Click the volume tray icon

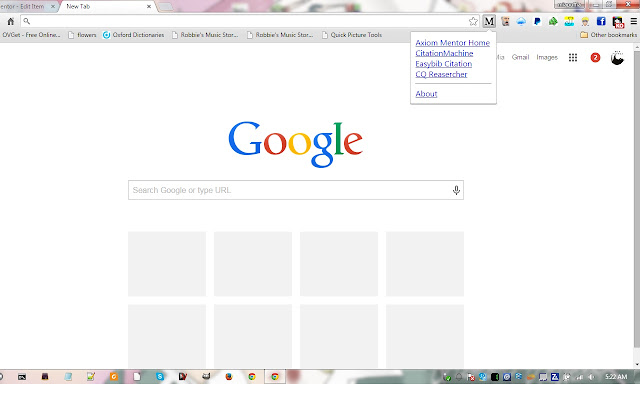[x=591, y=377]
